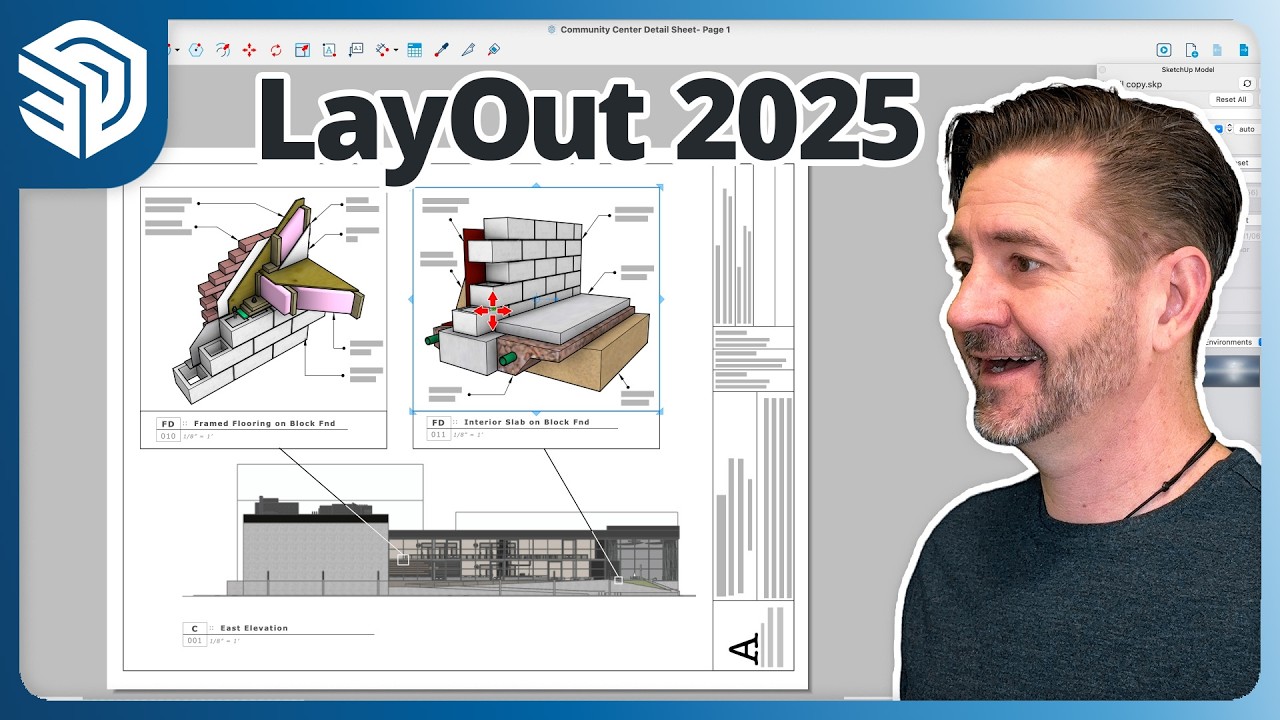Viewport: 1280px width, 720px height.
Task: Close the SketchUp Model panel
Action: [1103, 70]
